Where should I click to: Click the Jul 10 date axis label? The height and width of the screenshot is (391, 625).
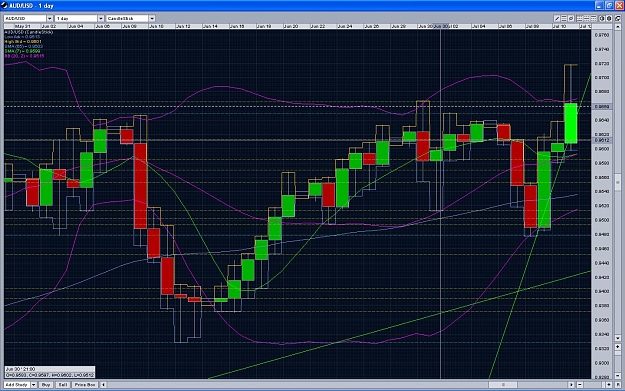click(559, 26)
